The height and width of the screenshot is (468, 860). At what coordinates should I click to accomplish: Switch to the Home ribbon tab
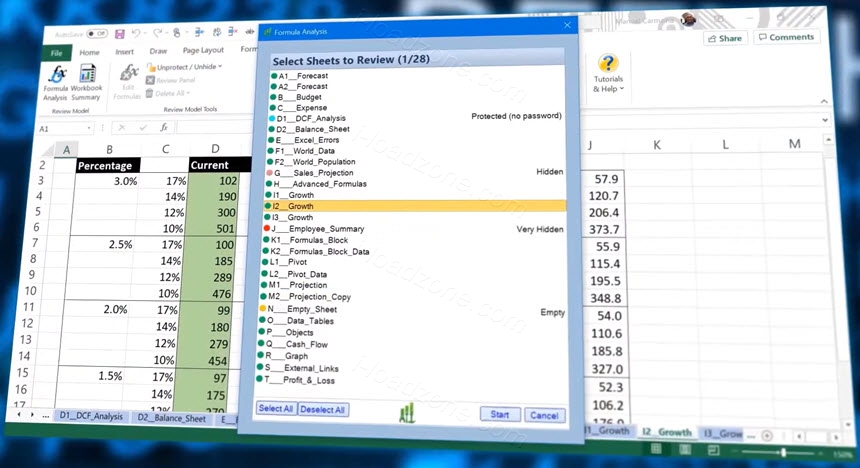pyautogui.click(x=89, y=52)
